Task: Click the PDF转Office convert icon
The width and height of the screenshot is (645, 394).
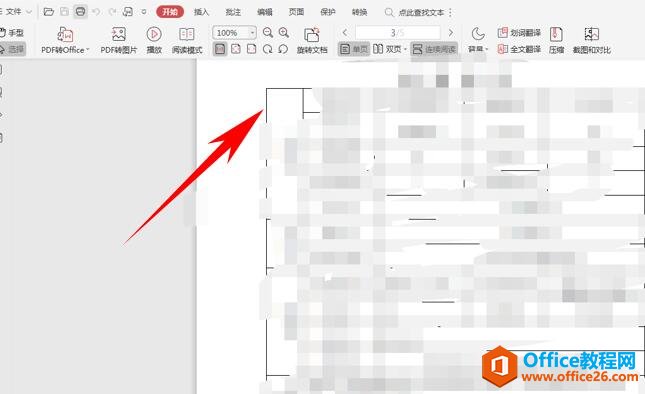Action: pos(65,35)
